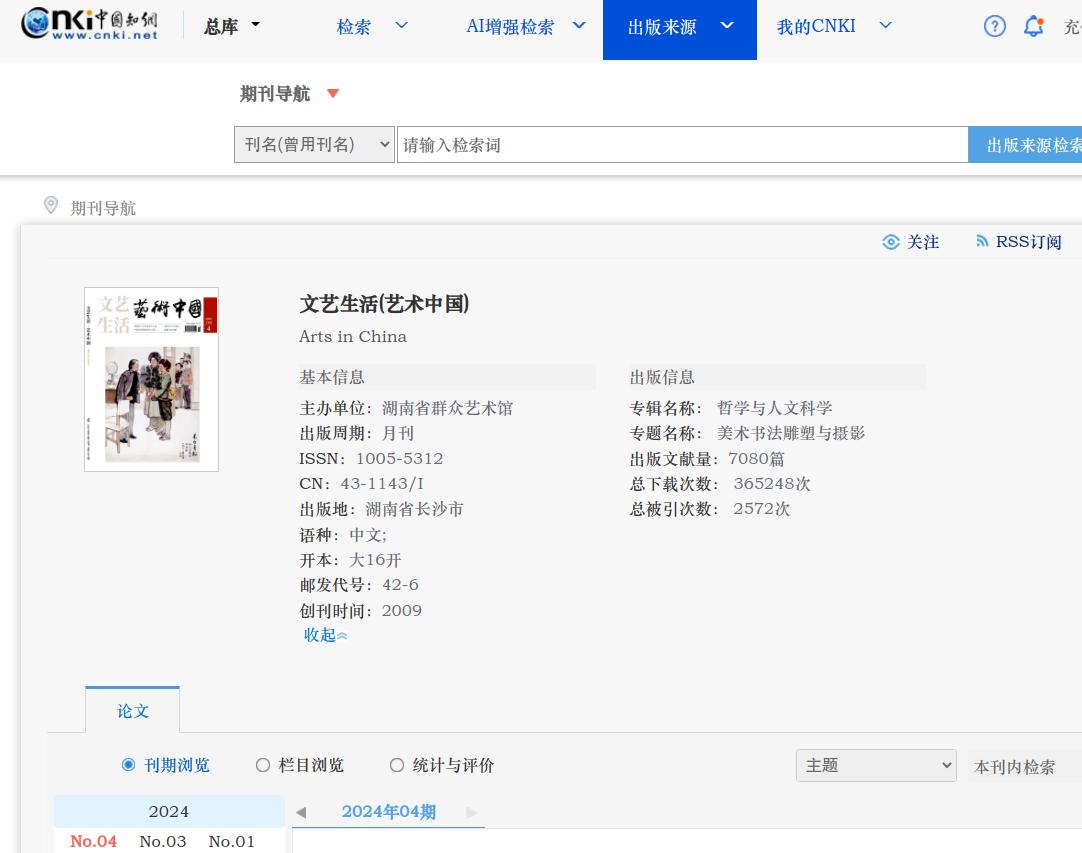This screenshot has width=1082, height=853.
Task: Open the 出版来源 menu
Action: (679, 27)
